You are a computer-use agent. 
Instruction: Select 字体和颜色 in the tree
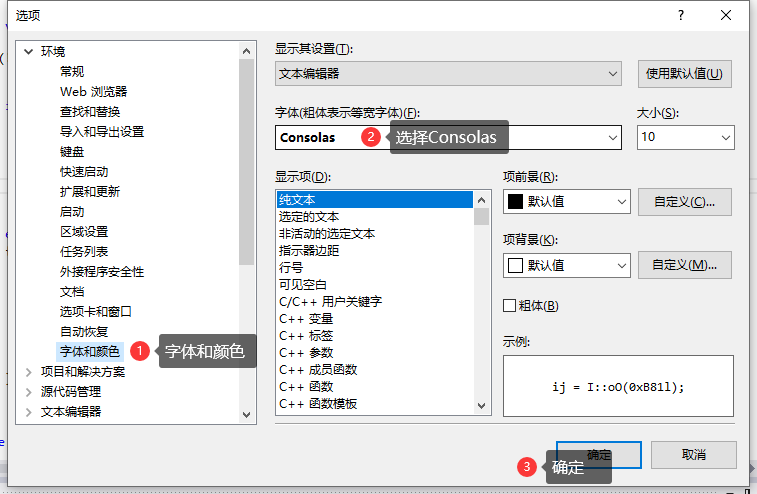90,352
